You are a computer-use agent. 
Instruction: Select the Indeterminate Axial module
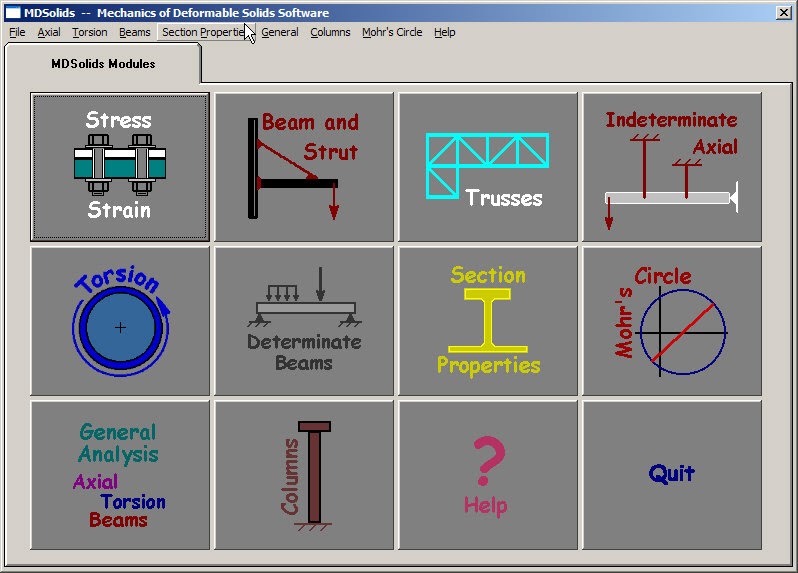(672, 167)
